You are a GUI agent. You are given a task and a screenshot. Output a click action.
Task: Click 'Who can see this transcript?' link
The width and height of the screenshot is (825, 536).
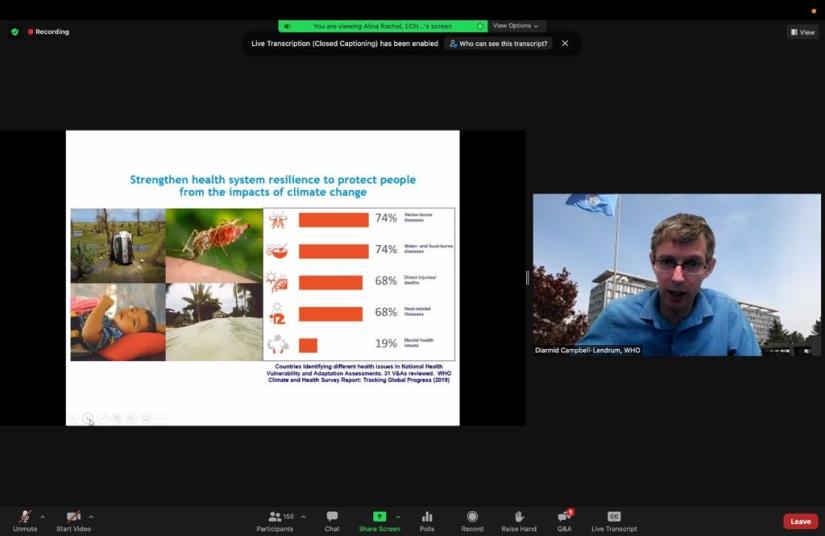coord(497,44)
